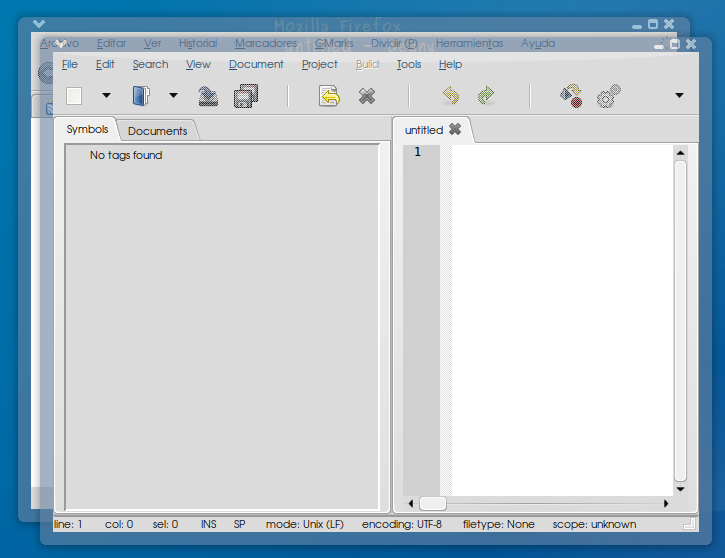Click the horizontal scrollbar right arrow
This screenshot has width=725, height=558.
point(666,503)
